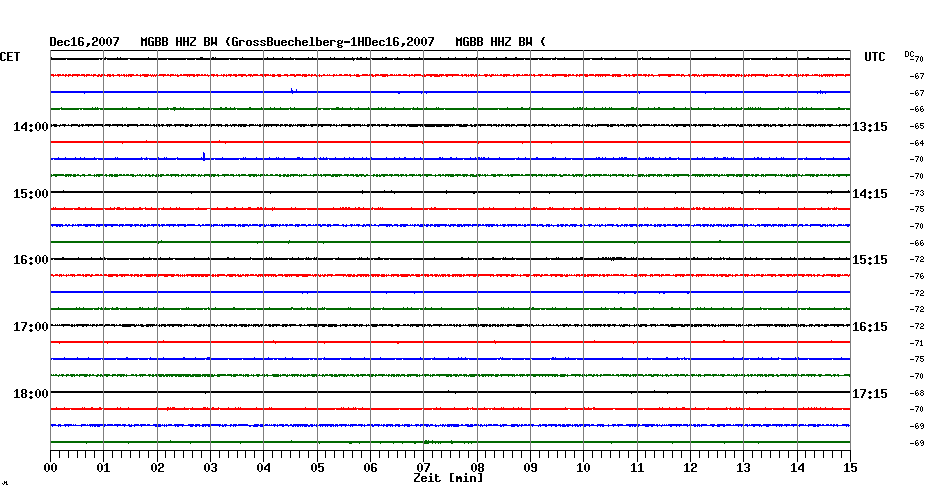Click minute 03 on the time axis

[211, 468]
